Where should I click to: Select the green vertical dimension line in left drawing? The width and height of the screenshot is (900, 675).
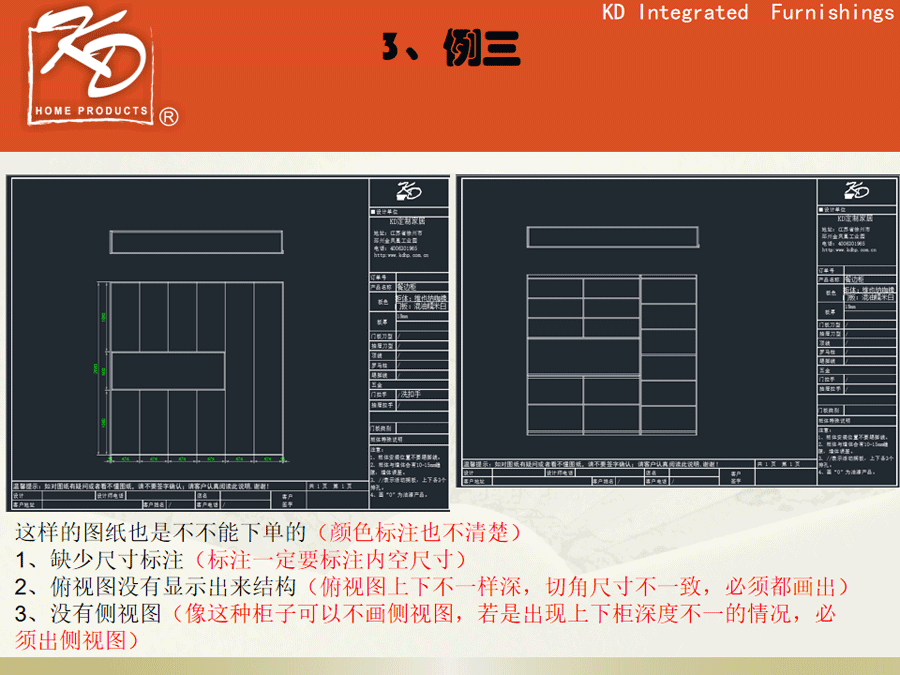coord(99,370)
